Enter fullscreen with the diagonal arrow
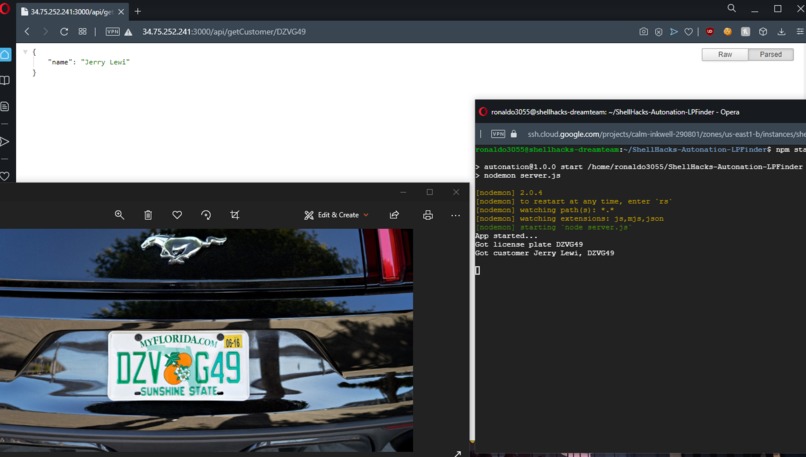The height and width of the screenshot is (457, 806). click(x=457, y=454)
